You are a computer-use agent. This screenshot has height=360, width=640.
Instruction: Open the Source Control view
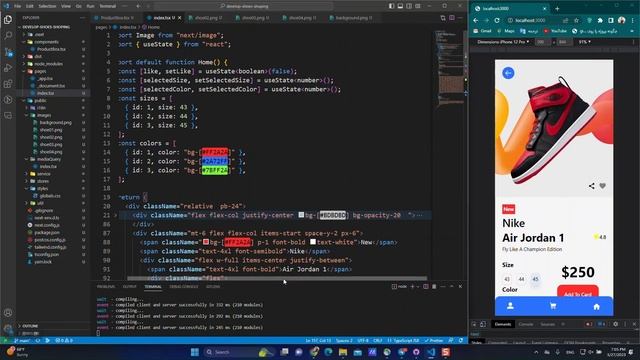pos(8,52)
